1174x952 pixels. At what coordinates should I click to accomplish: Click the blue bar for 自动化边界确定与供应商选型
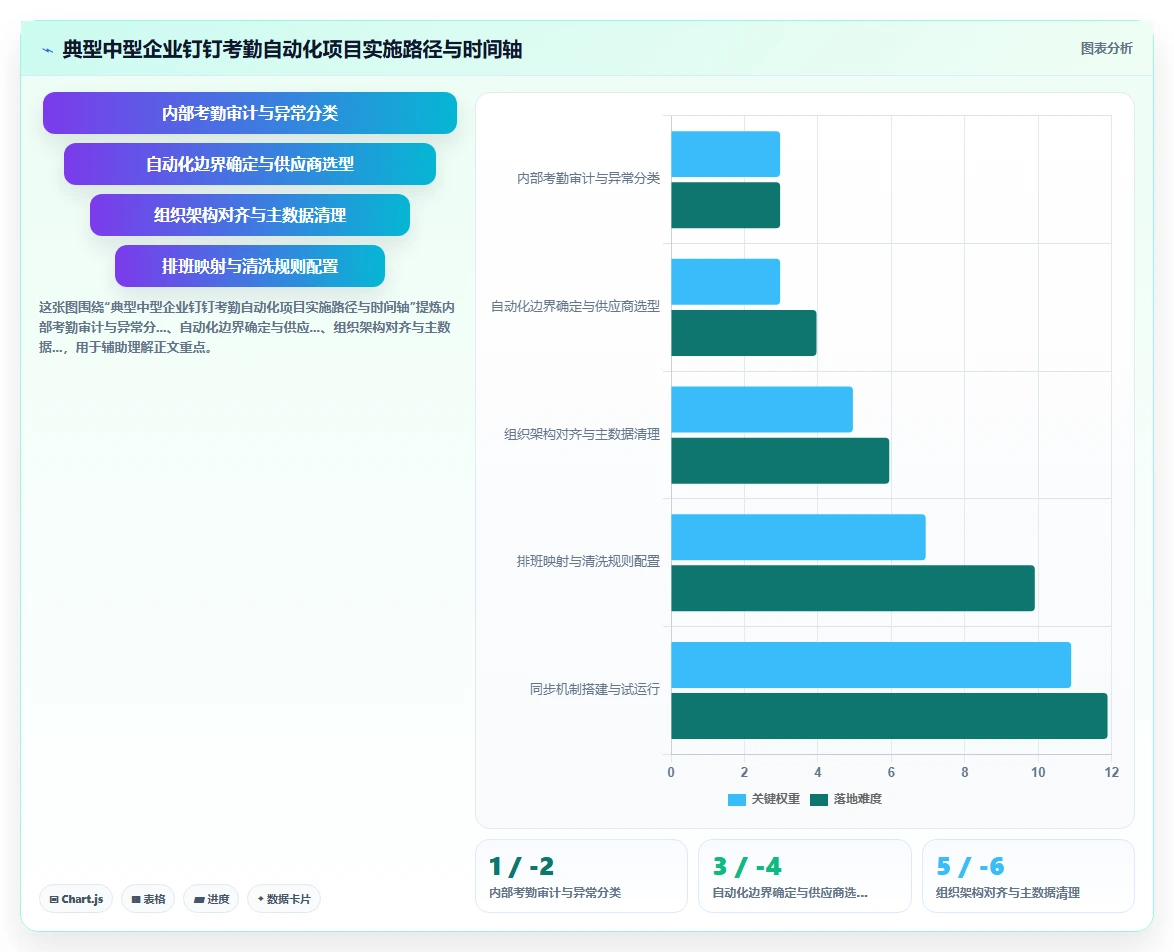[x=726, y=282]
